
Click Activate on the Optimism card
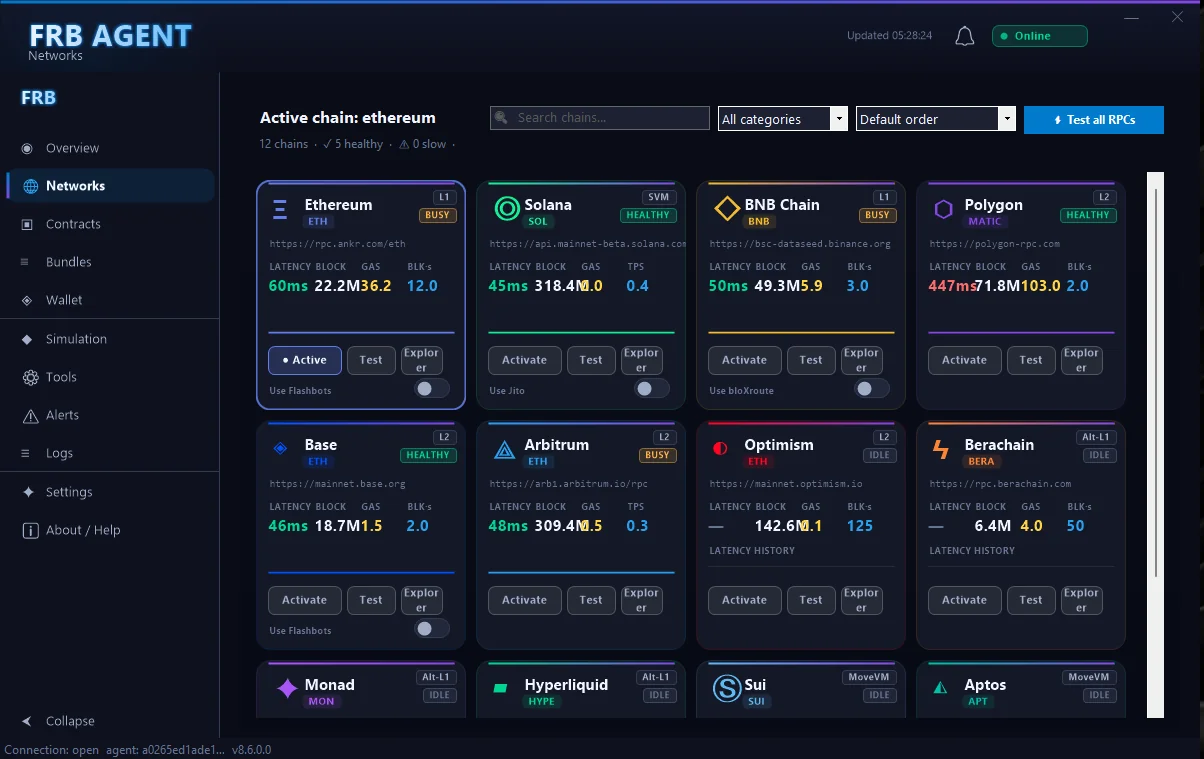(x=744, y=600)
